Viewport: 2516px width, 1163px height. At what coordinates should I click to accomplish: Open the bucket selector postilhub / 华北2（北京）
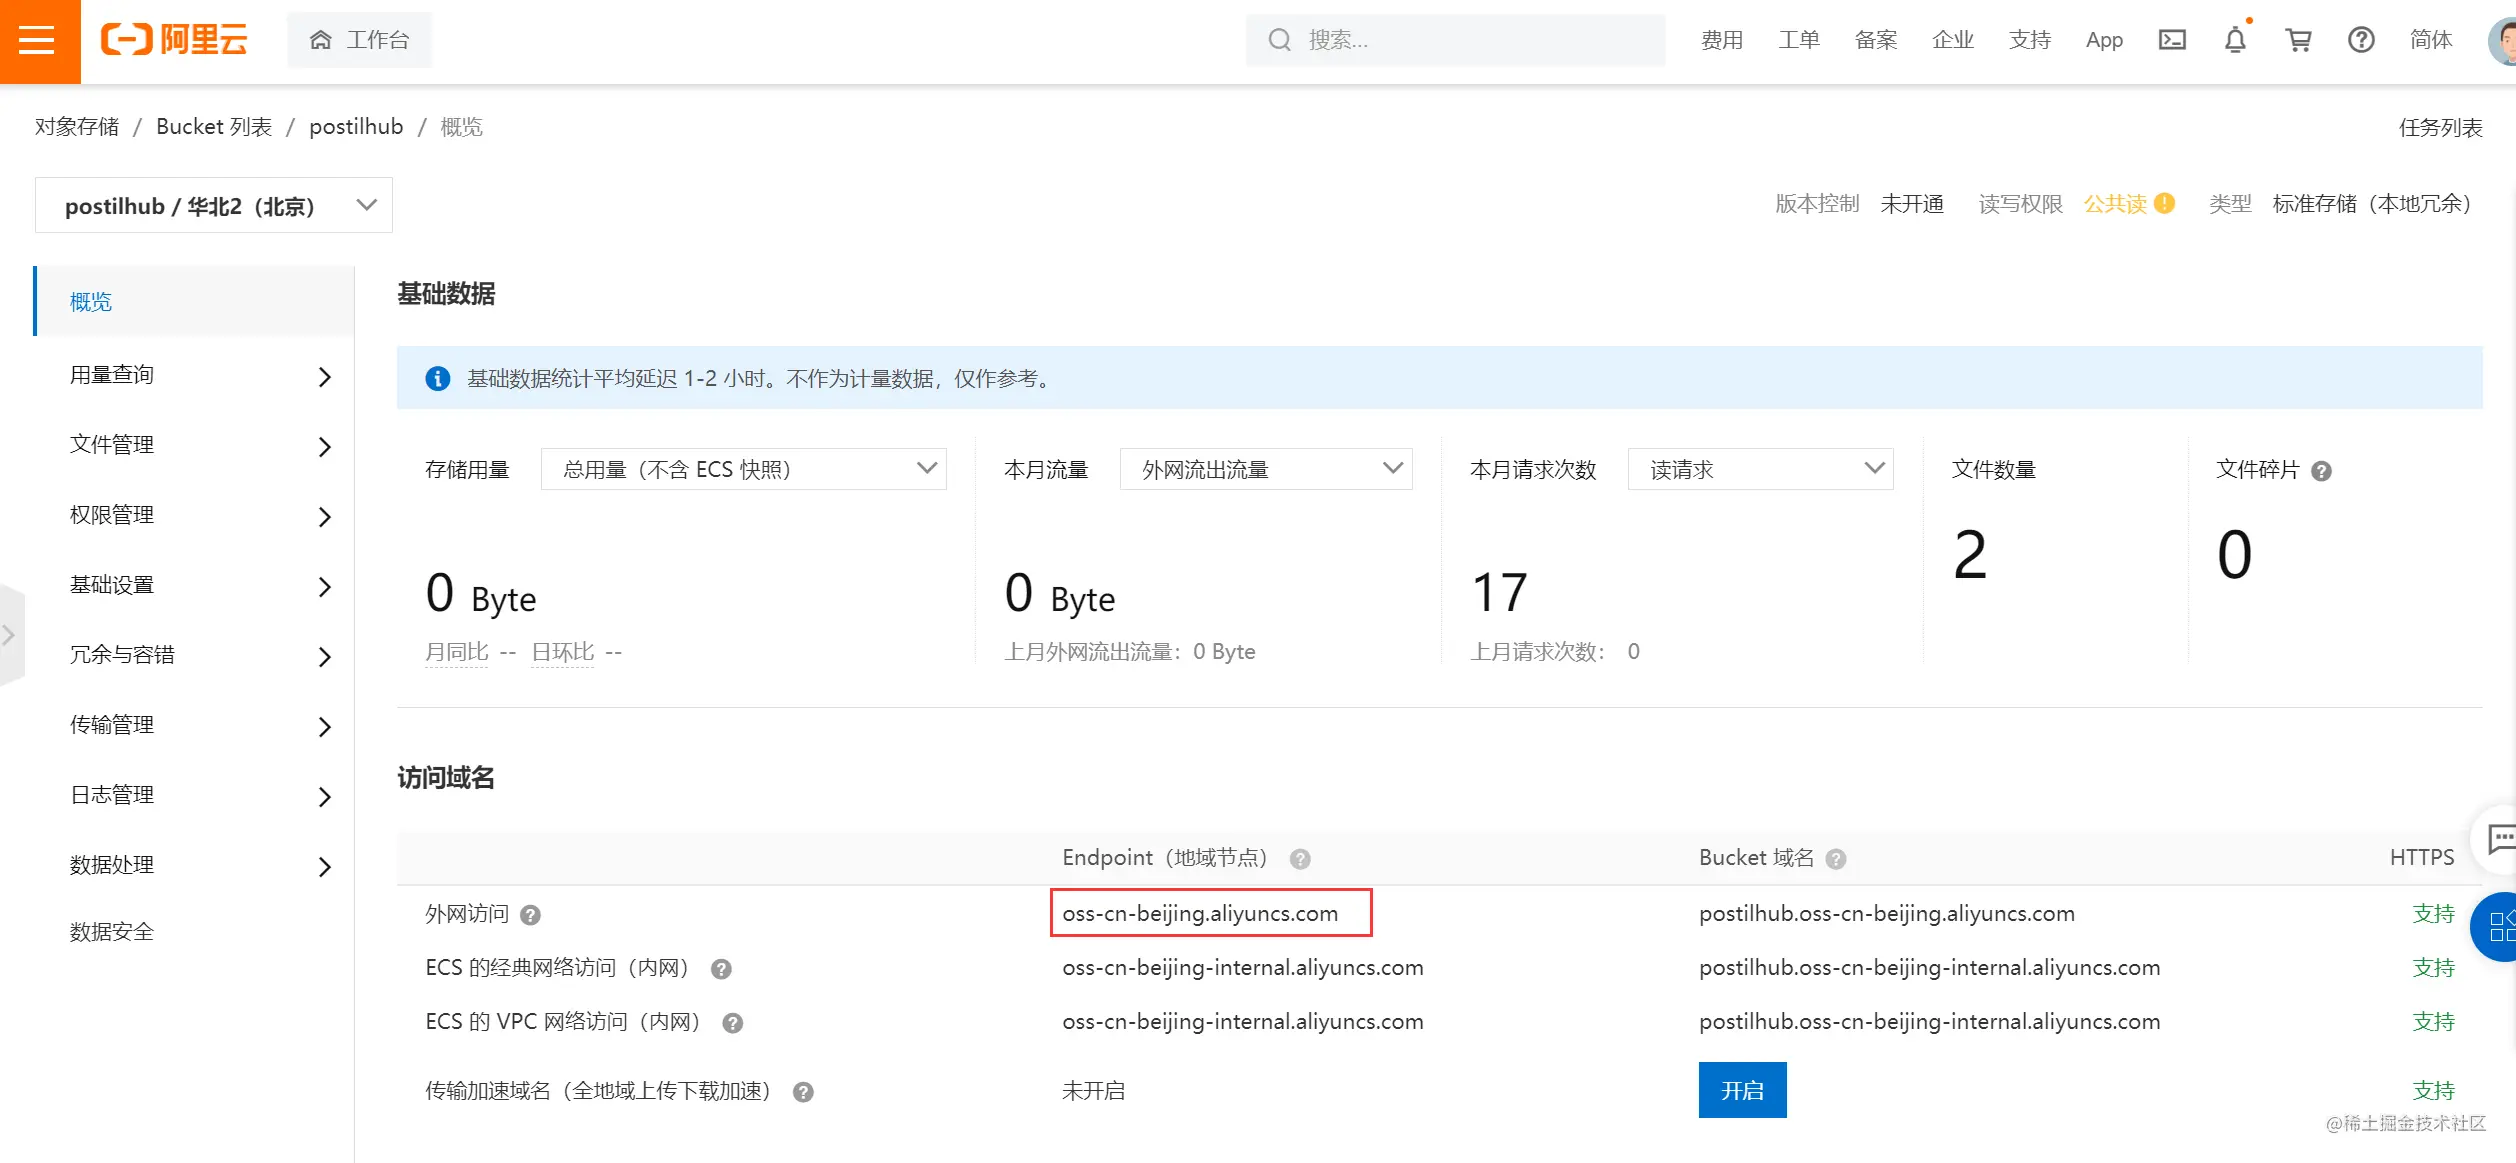click(214, 205)
